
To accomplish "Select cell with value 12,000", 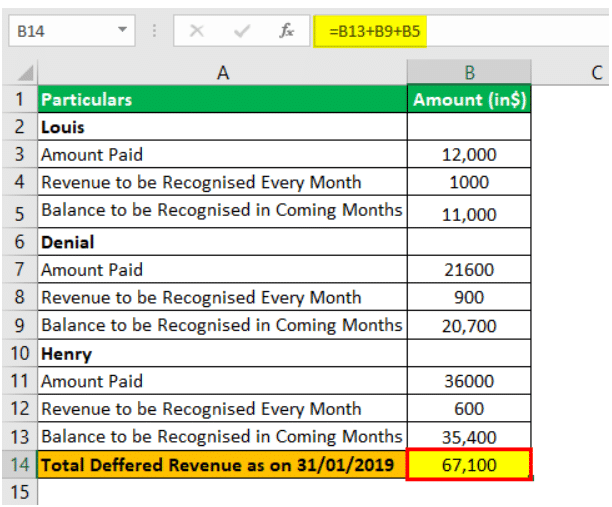I will [469, 154].
